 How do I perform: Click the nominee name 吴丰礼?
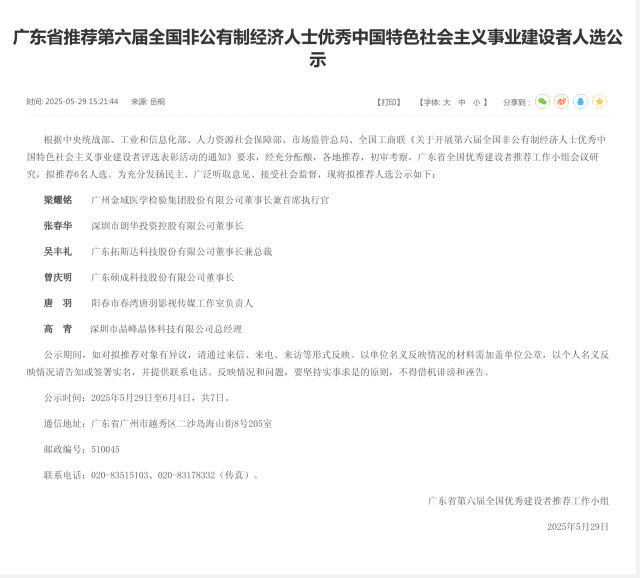pos(58,251)
